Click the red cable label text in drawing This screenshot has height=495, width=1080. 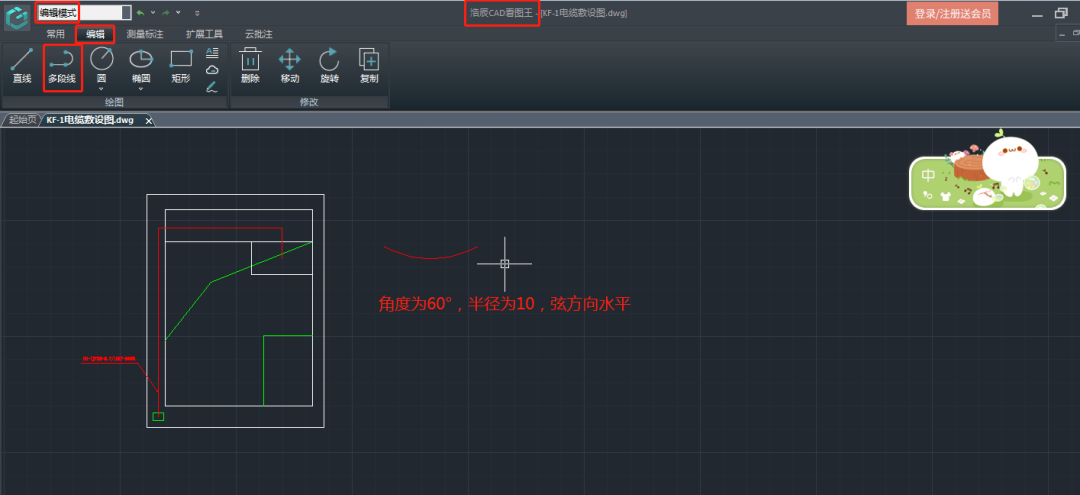[108, 359]
